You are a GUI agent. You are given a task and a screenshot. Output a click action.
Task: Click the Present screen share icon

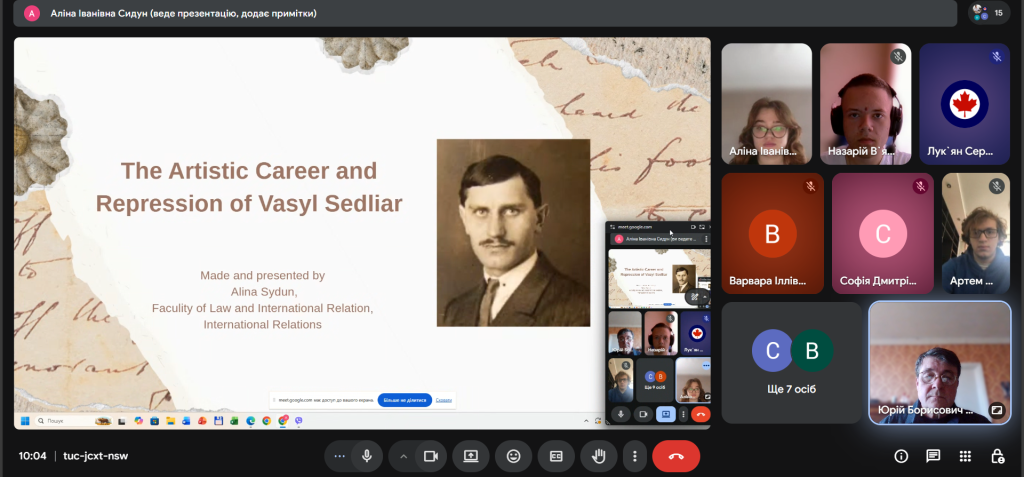pyautogui.click(x=470, y=456)
